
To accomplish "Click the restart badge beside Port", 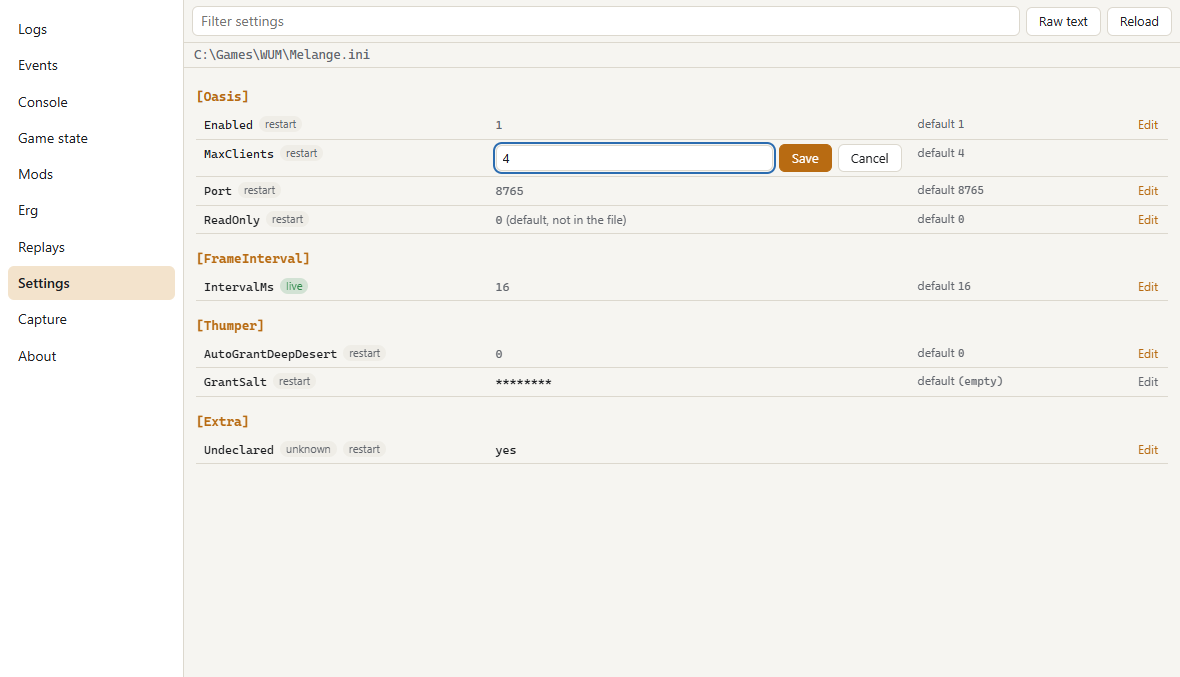I will [260, 190].
